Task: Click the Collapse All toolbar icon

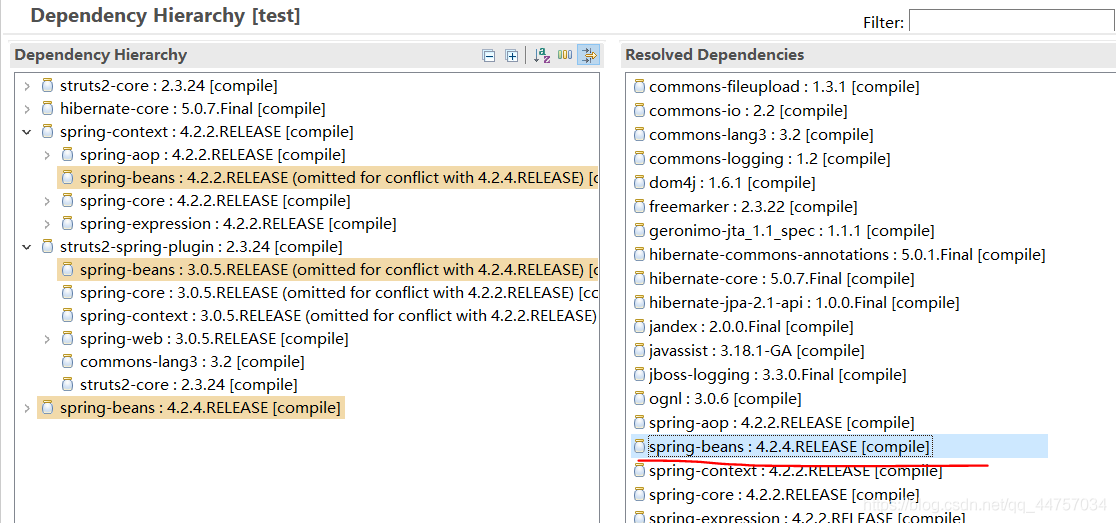Action: (489, 56)
